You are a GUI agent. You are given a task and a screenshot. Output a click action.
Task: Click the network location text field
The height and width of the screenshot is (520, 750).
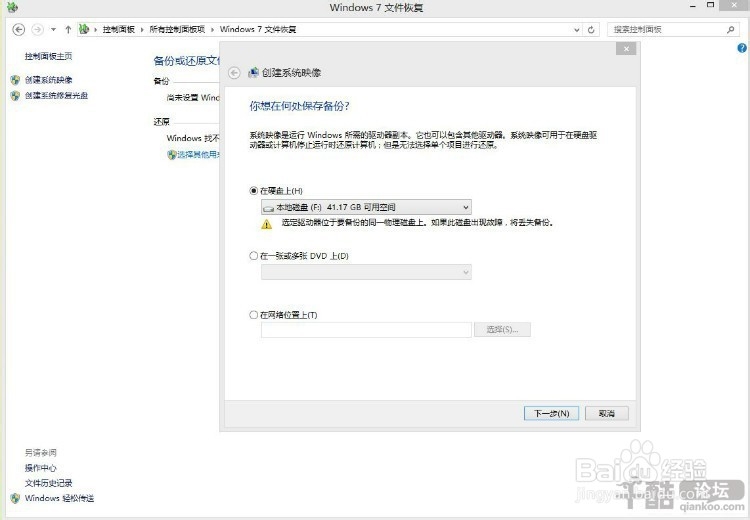[x=366, y=330]
